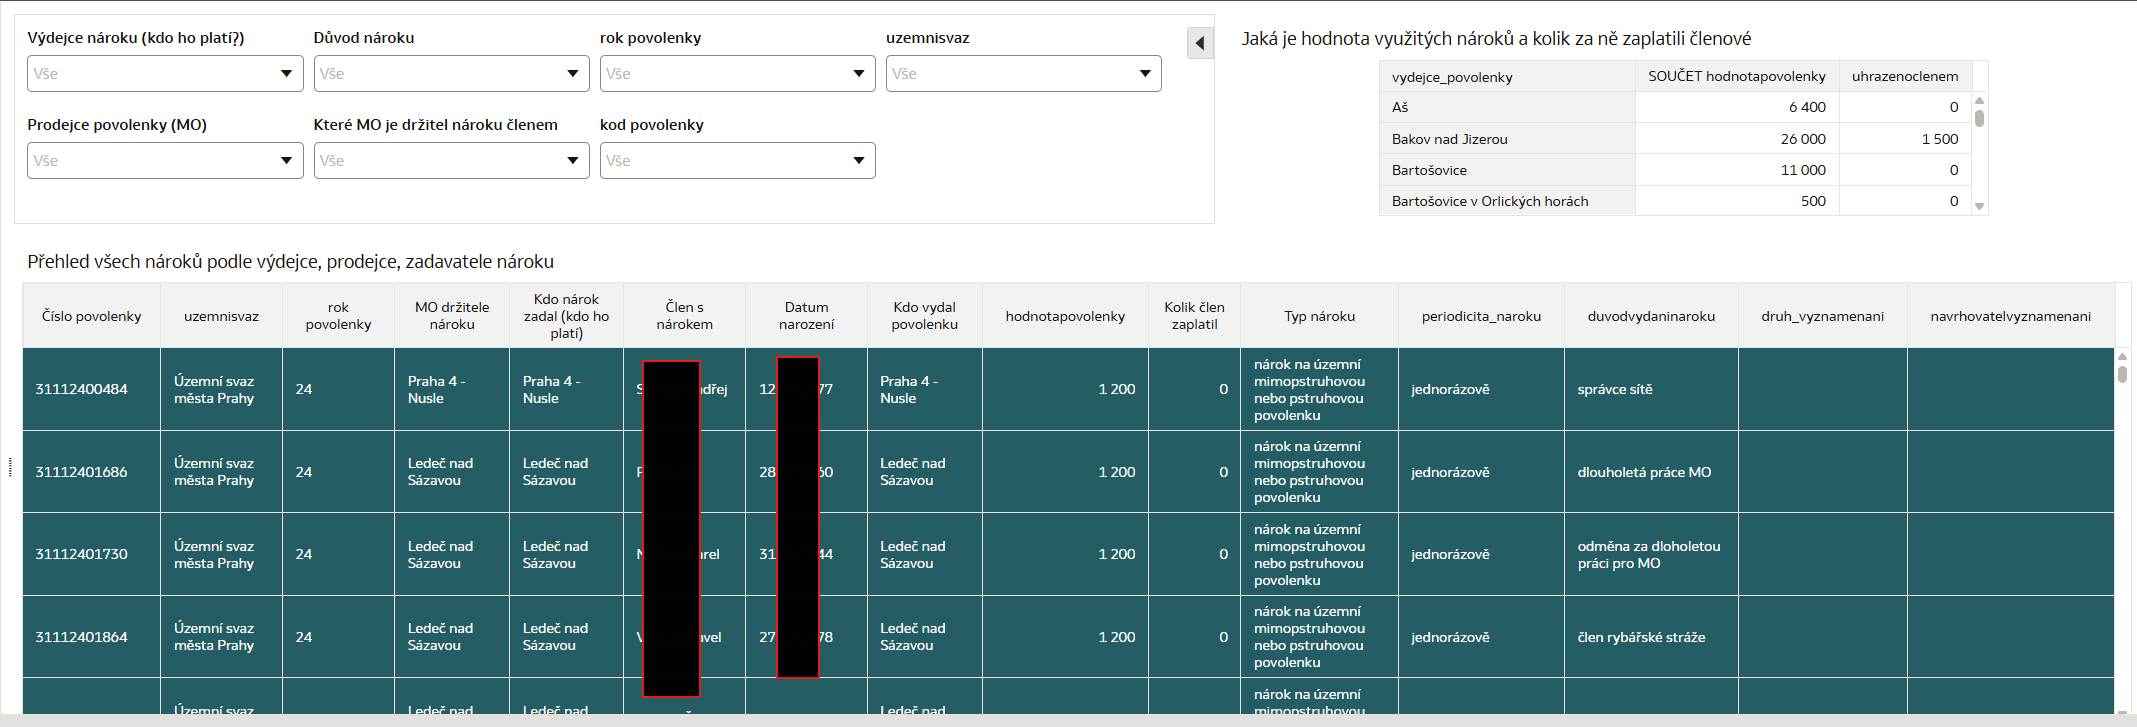Collapse the filter panel with the arrow button
Screen dimensions: 2137x727
click(x=1200, y=43)
